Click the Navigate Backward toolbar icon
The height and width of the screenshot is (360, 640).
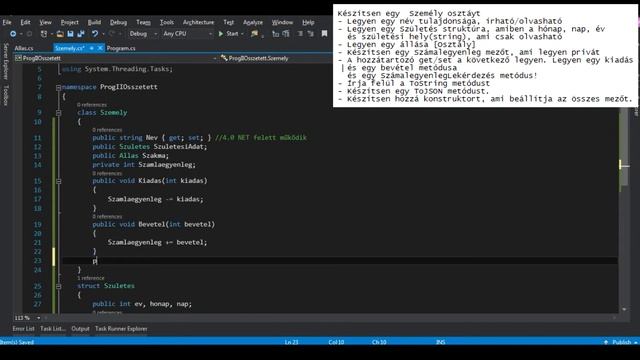click(x=13, y=34)
